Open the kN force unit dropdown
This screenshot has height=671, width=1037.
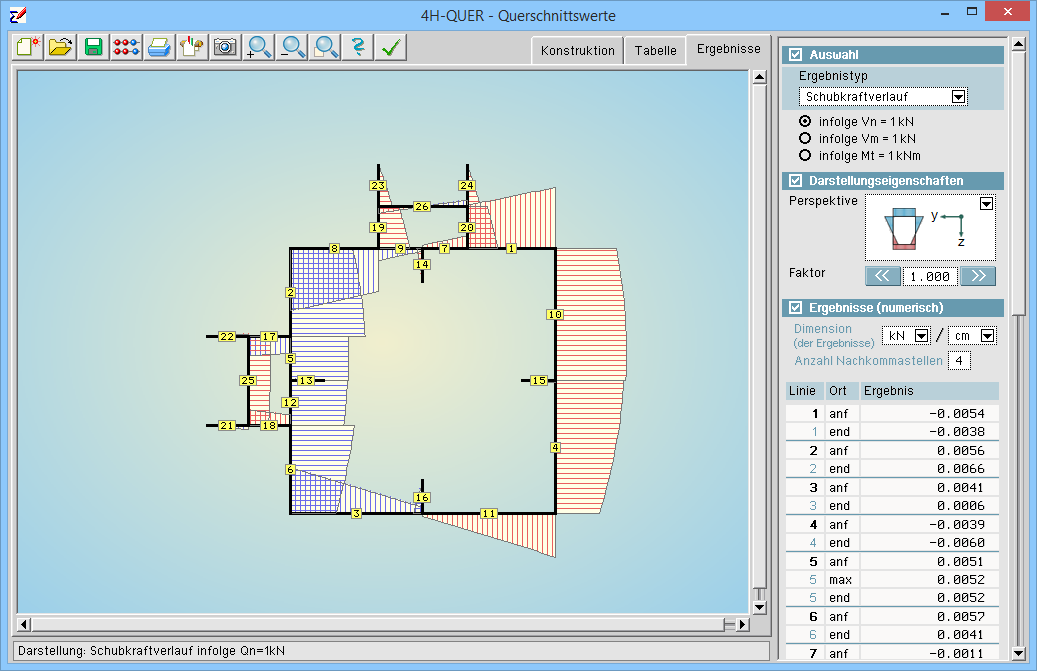click(x=921, y=336)
